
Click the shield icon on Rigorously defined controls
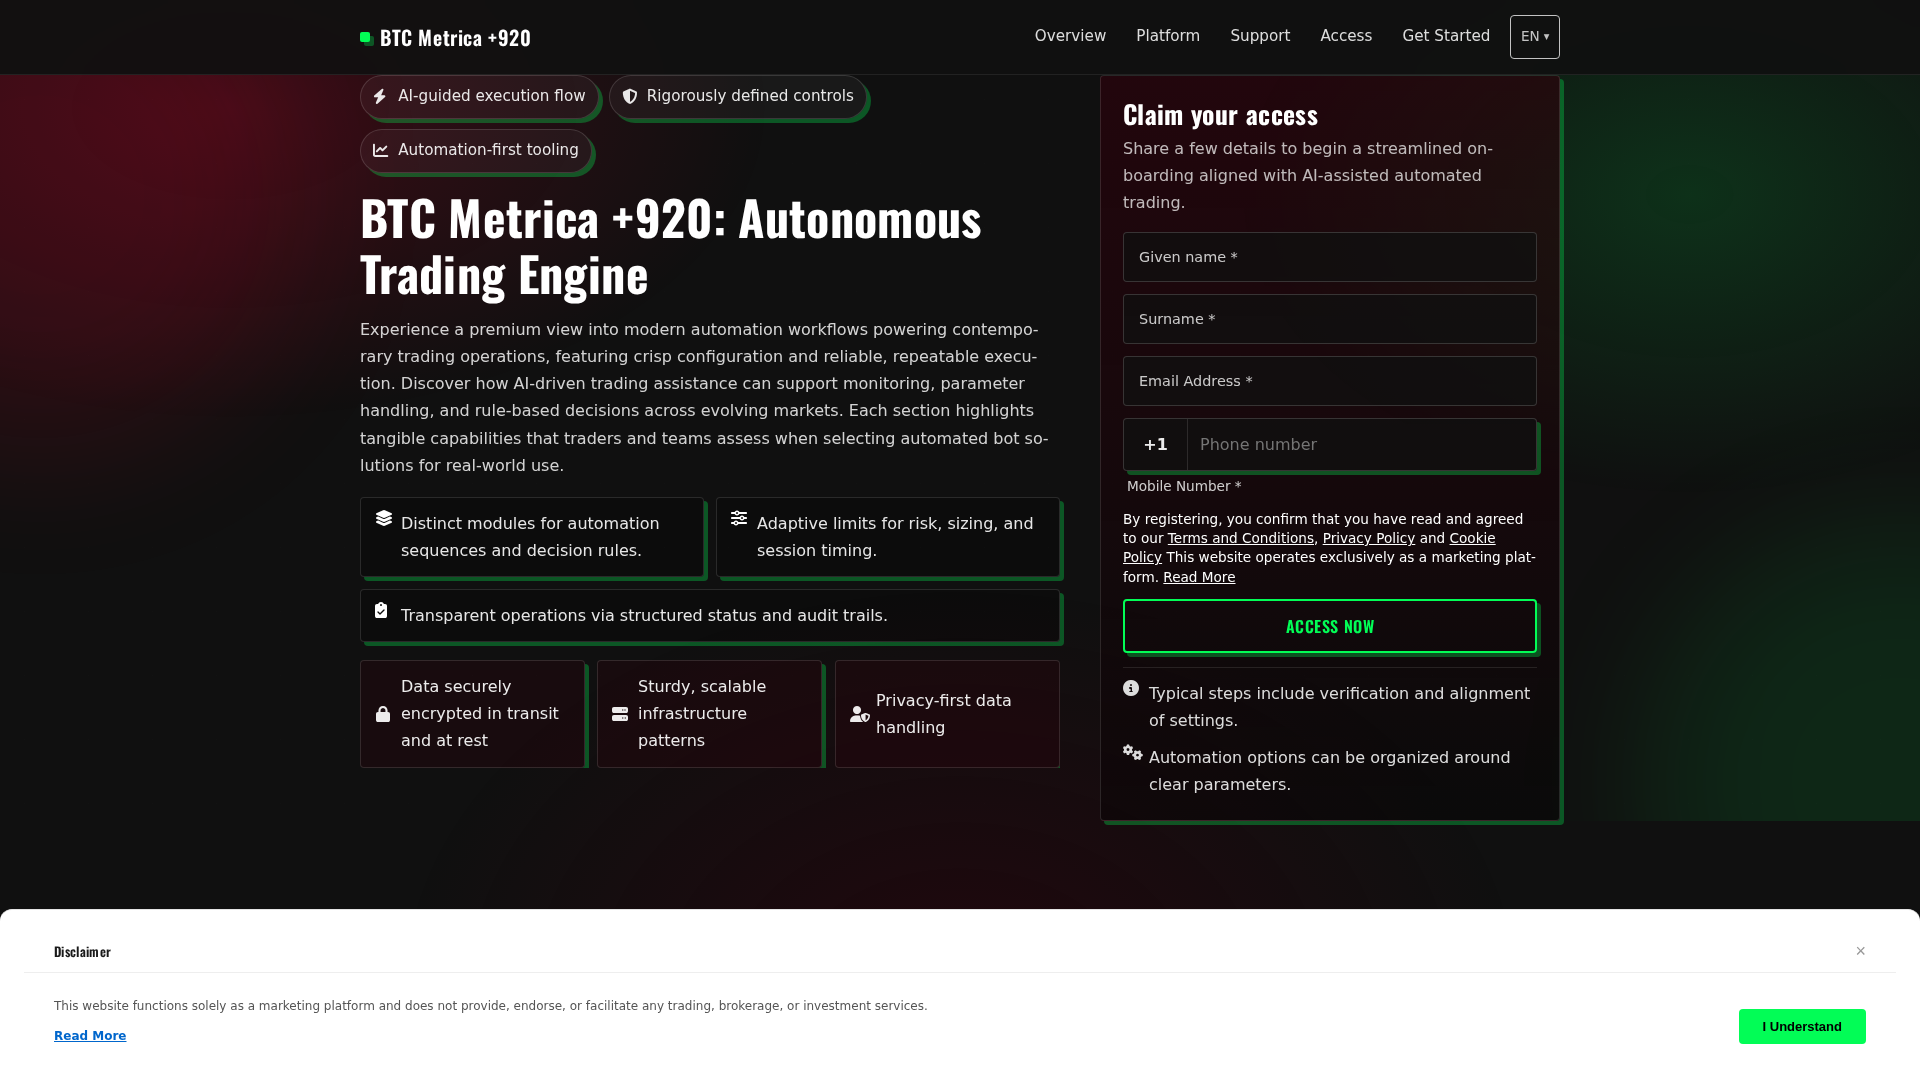(x=630, y=97)
